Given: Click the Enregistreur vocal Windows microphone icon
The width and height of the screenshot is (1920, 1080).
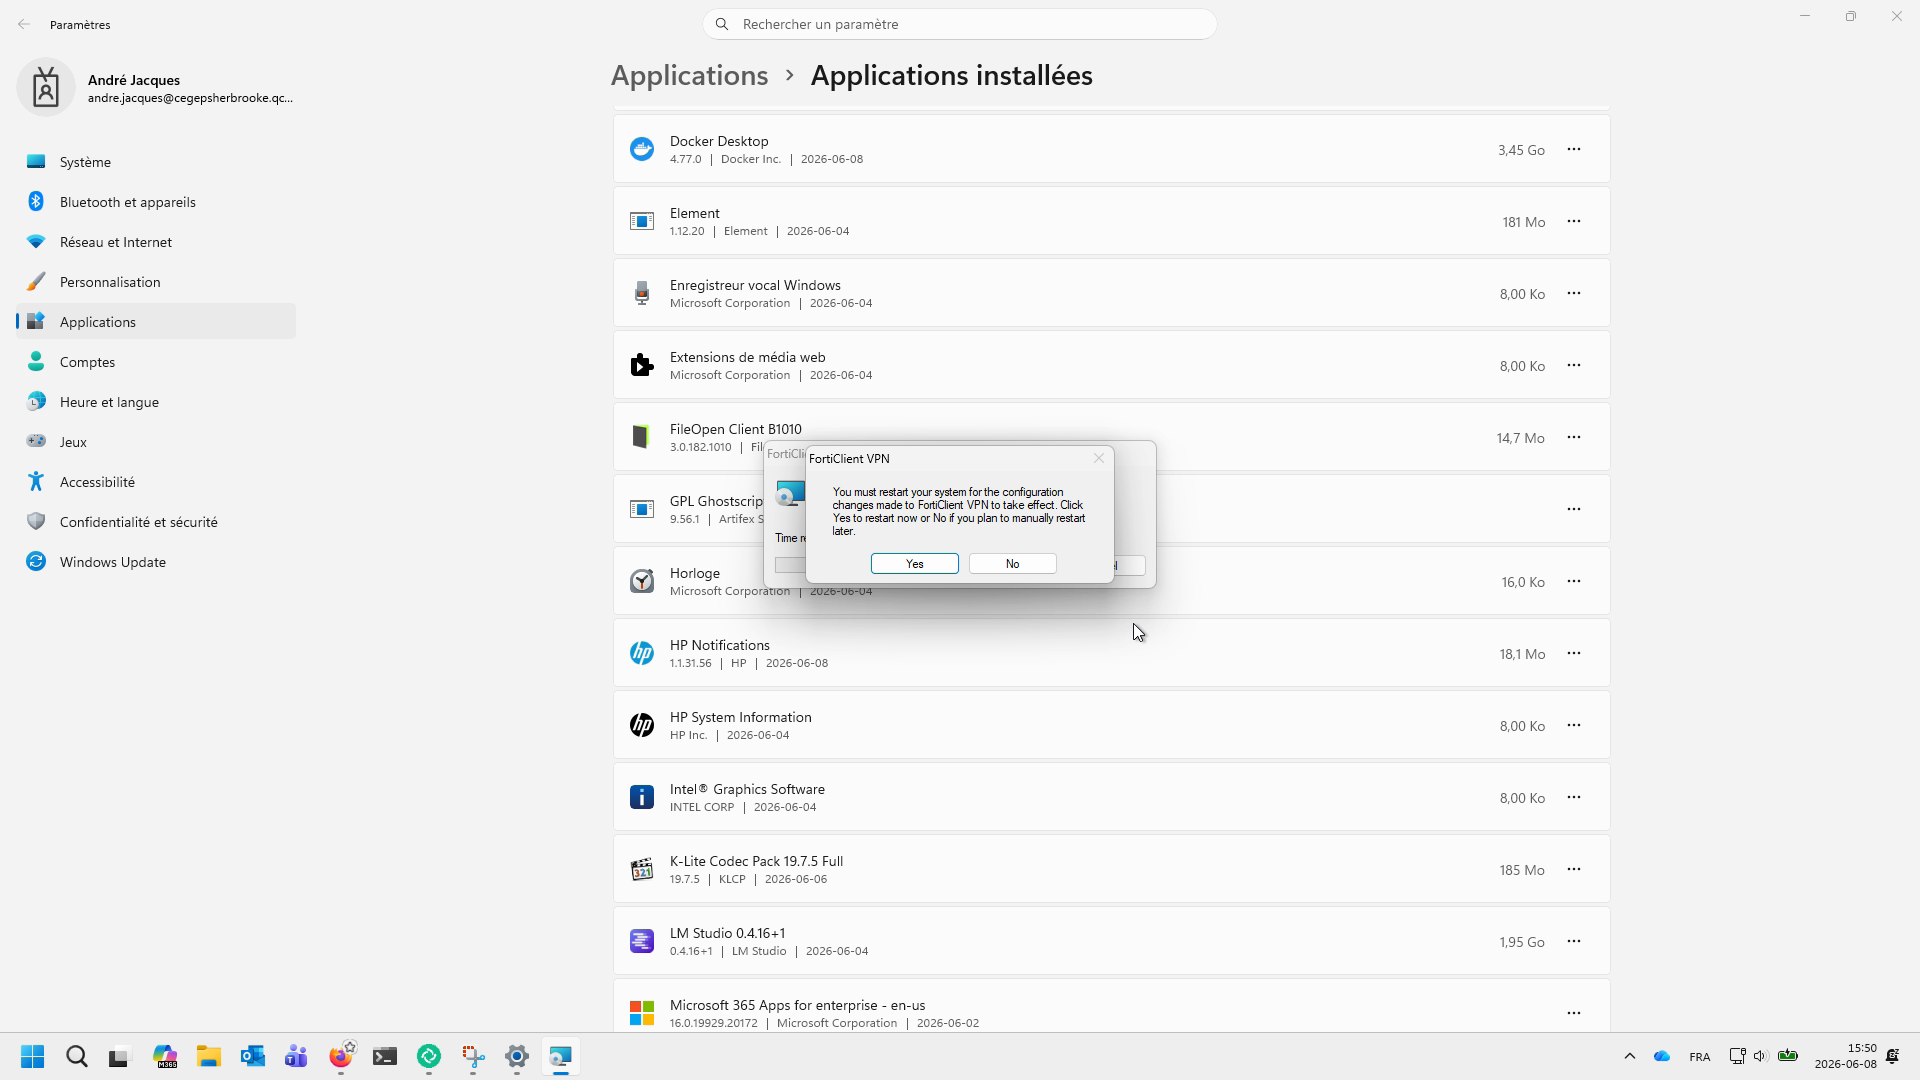Looking at the screenshot, I should [x=642, y=293].
